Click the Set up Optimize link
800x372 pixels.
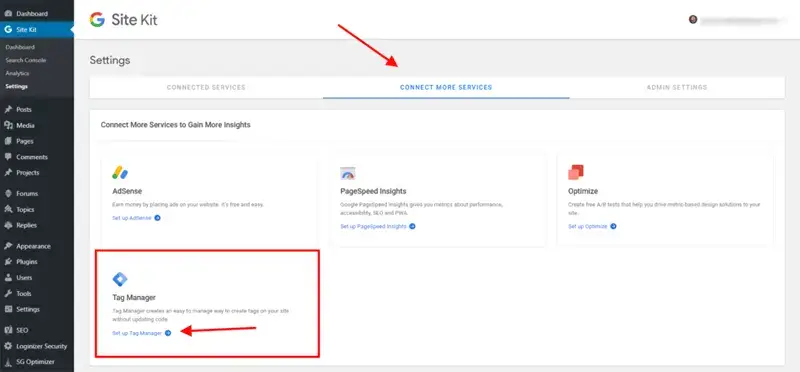pyautogui.click(x=588, y=226)
